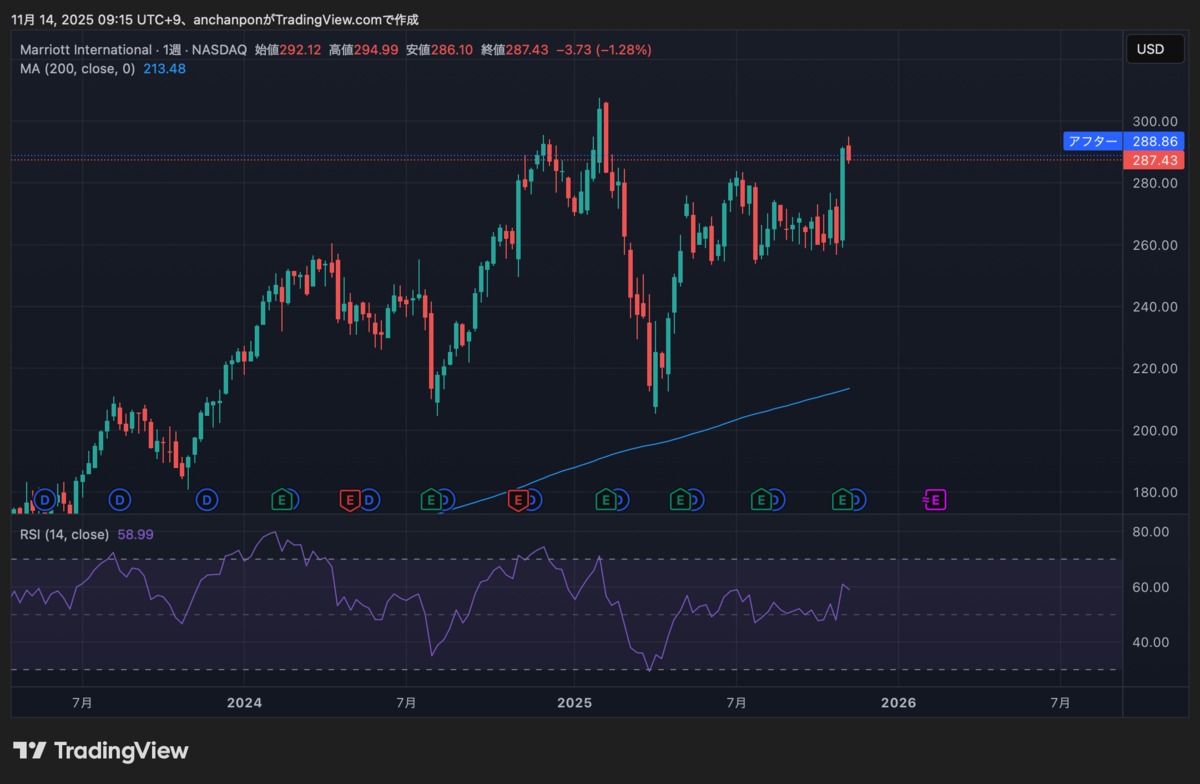
Task: Click the dividend D marker around November 2023
Action: 207,498
